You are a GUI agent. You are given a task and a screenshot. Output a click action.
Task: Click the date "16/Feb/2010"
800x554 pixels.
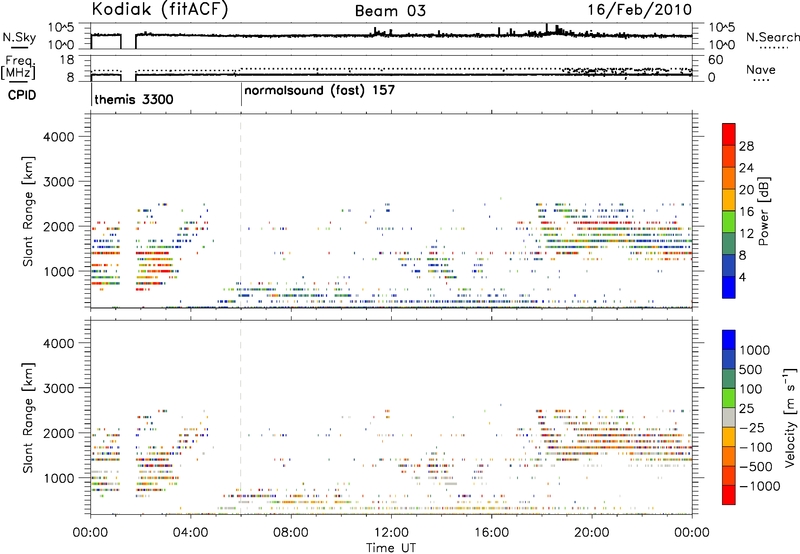(x=640, y=10)
